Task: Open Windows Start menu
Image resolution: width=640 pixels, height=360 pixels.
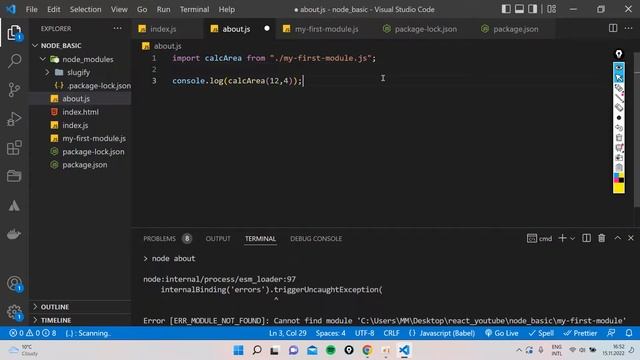Action: point(238,350)
